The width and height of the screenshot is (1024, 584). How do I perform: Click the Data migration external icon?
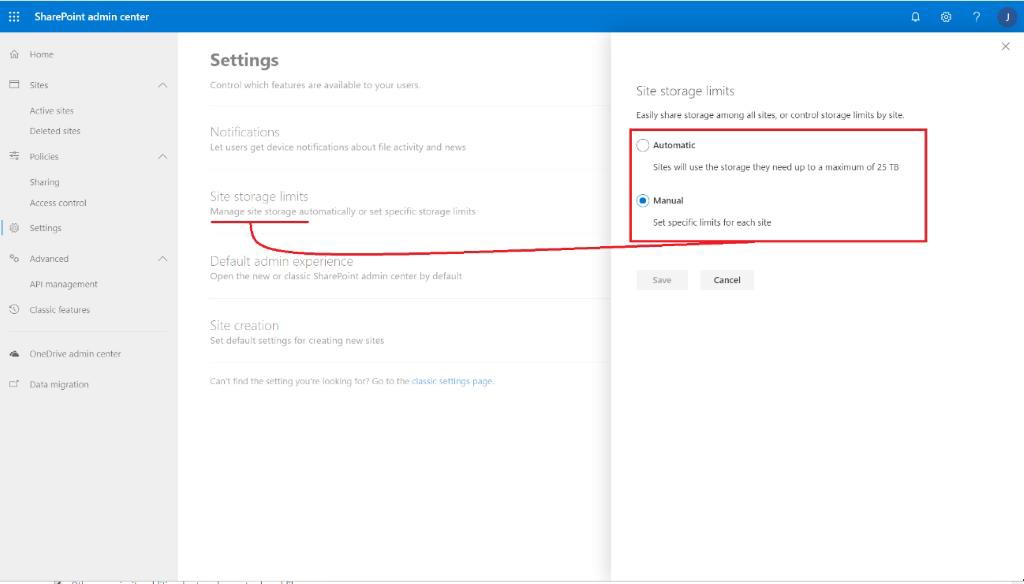click(x=14, y=384)
